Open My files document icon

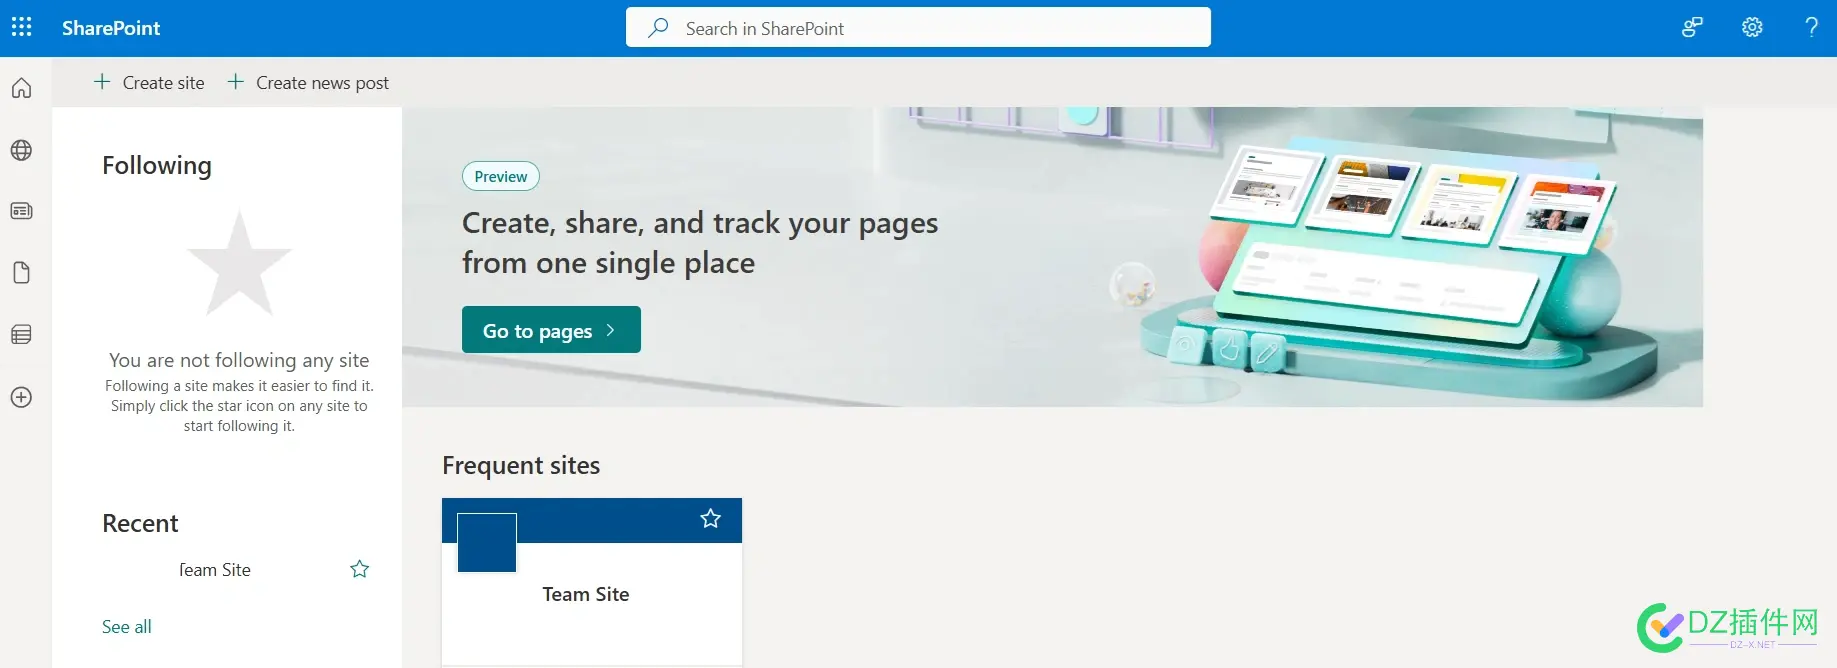tap(21, 273)
